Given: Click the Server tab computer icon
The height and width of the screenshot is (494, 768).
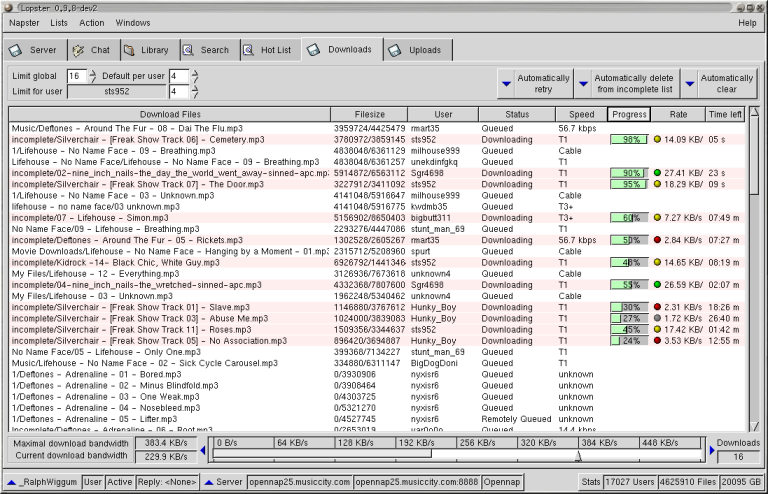Looking at the screenshot, I should [16, 50].
